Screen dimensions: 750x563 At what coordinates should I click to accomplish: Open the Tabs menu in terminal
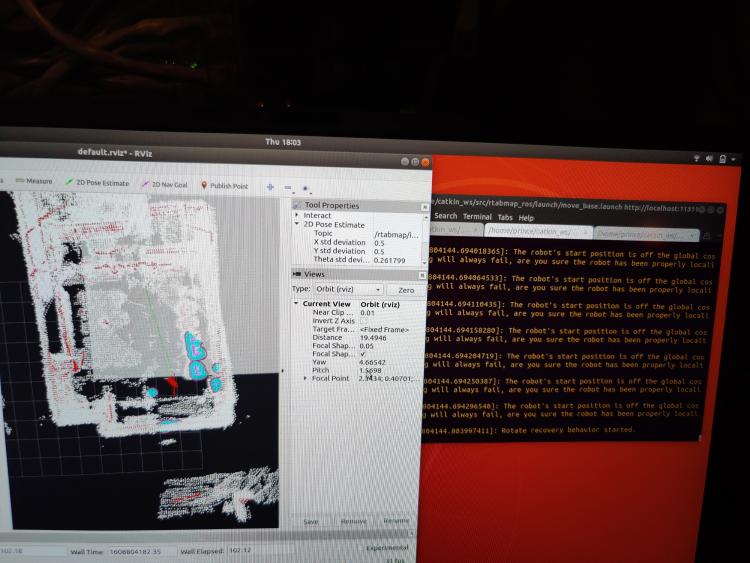[504, 217]
